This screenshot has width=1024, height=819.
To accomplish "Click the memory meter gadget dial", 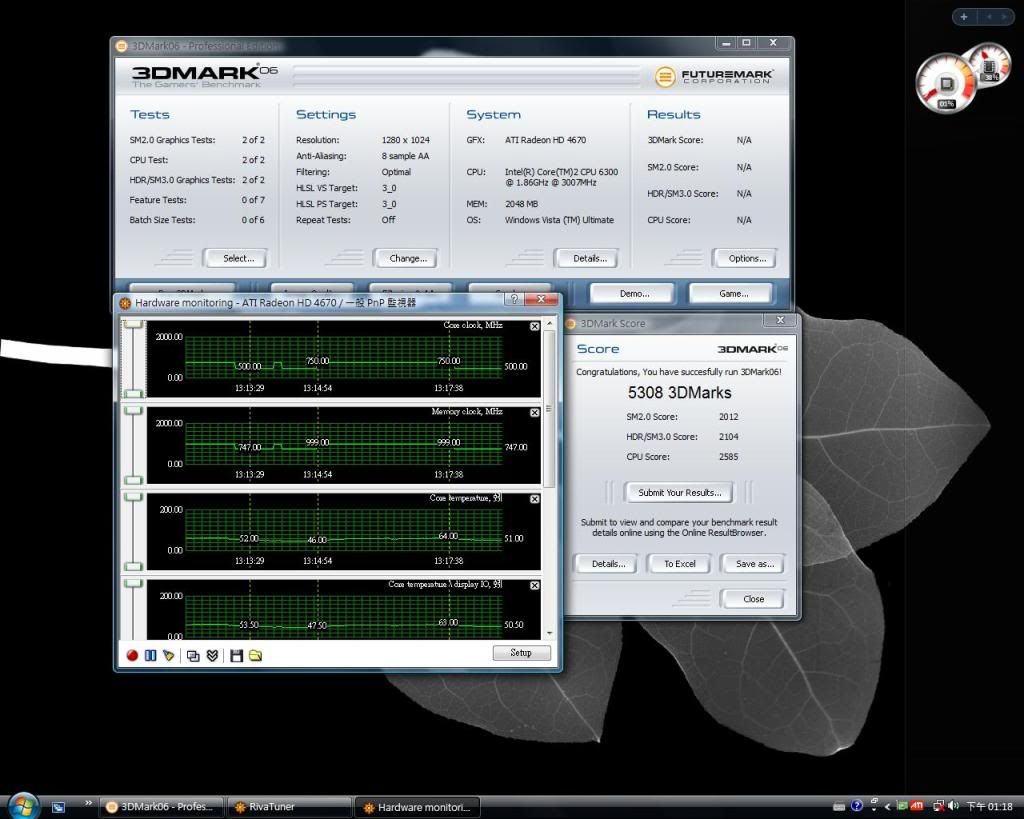I will click(990, 66).
